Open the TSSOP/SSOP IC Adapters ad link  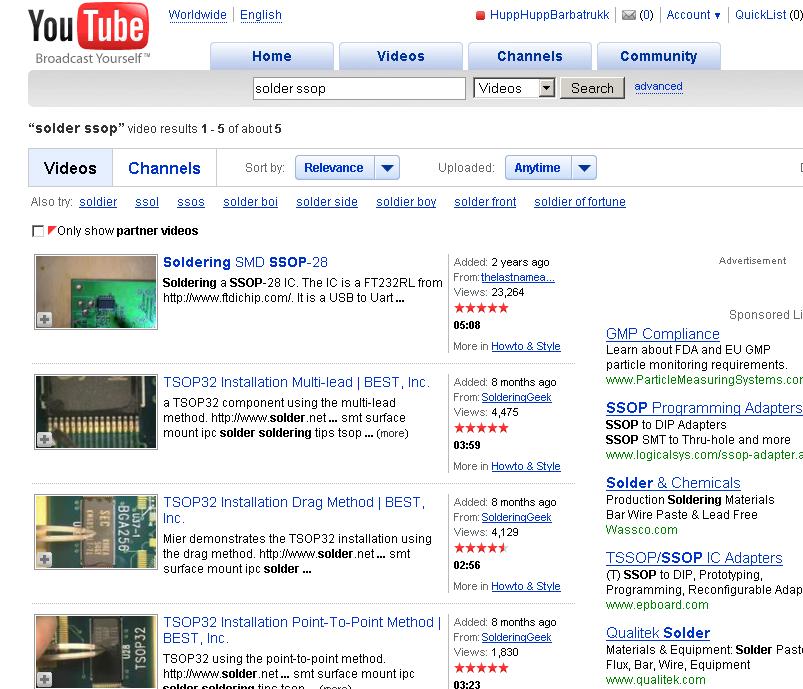click(x=694, y=557)
